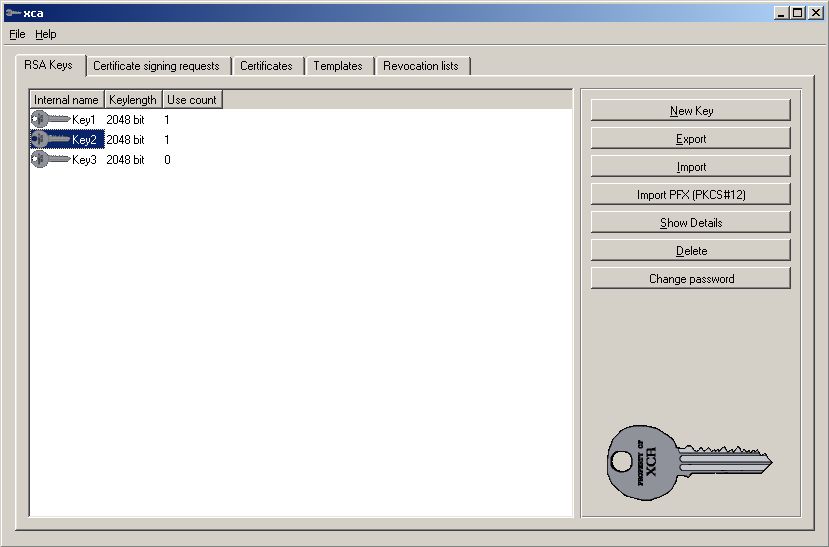Sort by the Keylength column header
The image size is (829, 547).
[x=133, y=100]
